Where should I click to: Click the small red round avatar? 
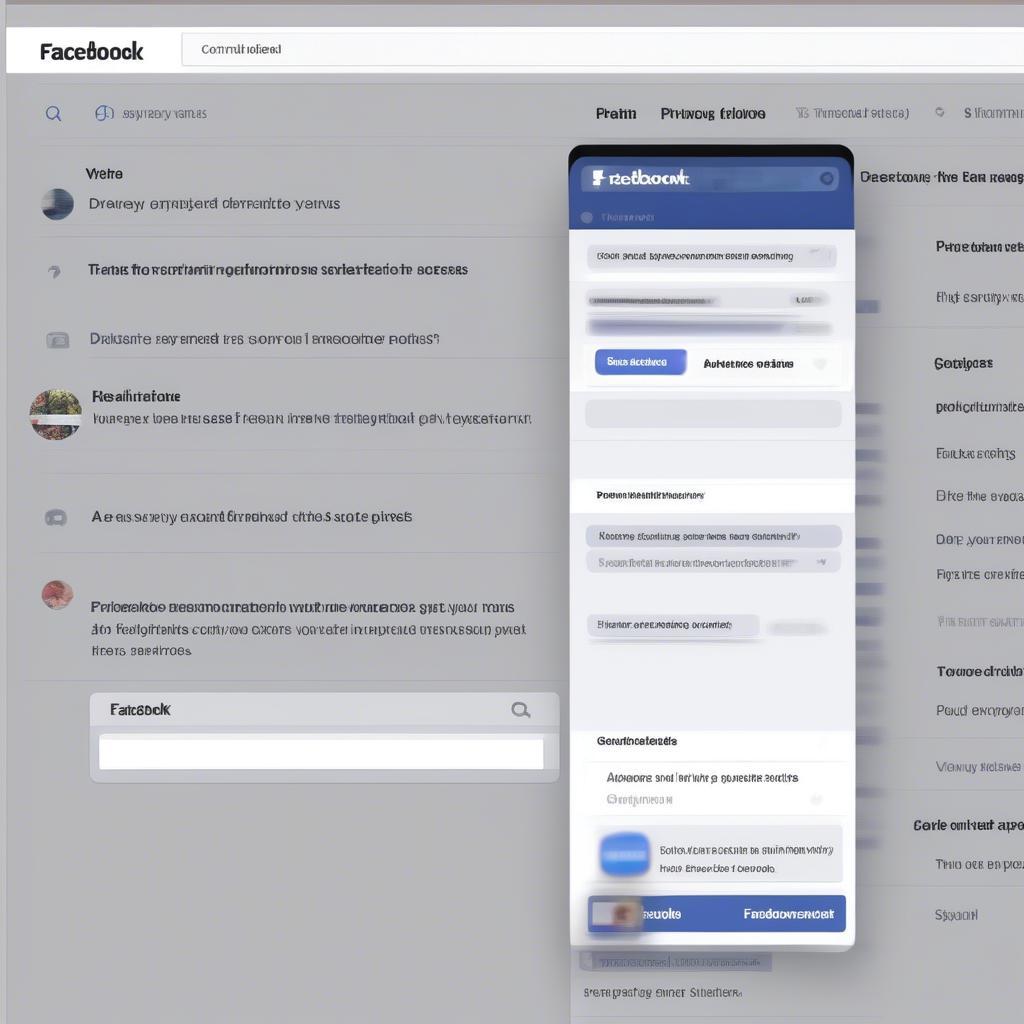pos(57,595)
